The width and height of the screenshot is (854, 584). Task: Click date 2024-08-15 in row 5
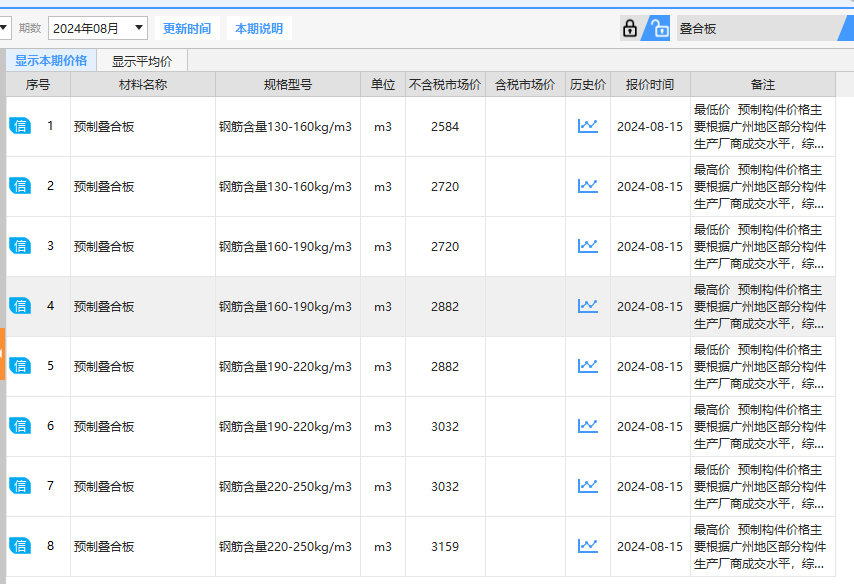coord(650,366)
